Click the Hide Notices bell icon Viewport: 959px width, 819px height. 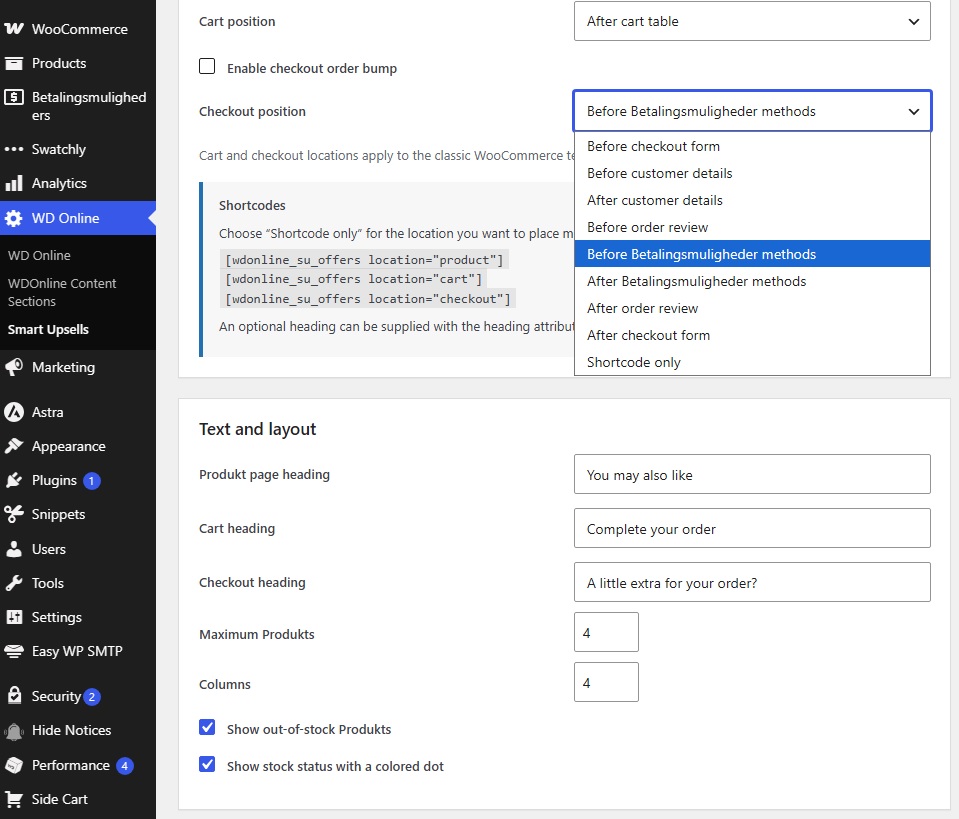(x=13, y=730)
